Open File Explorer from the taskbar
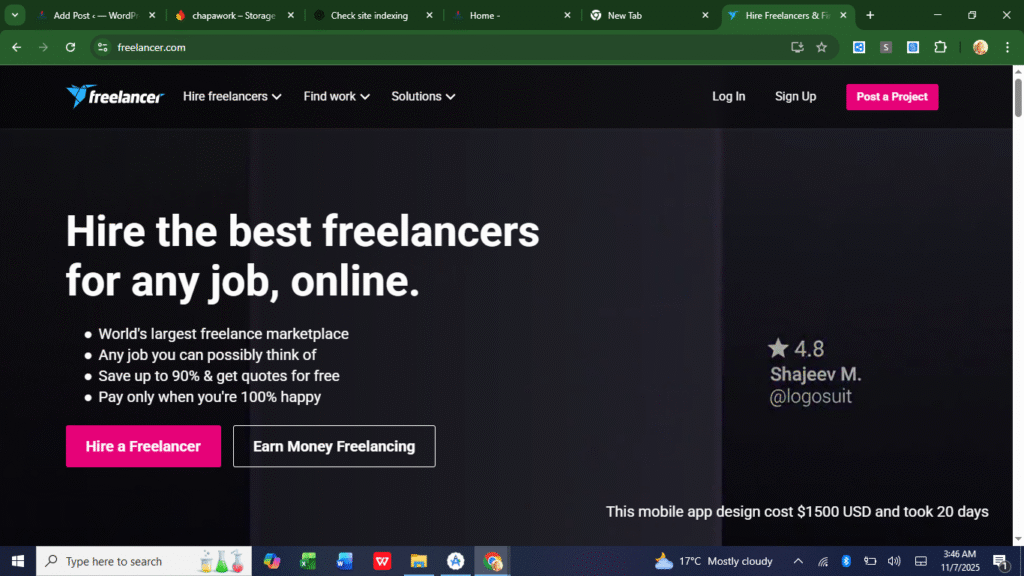This screenshot has width=1024, height=576. tap(419, 561)
